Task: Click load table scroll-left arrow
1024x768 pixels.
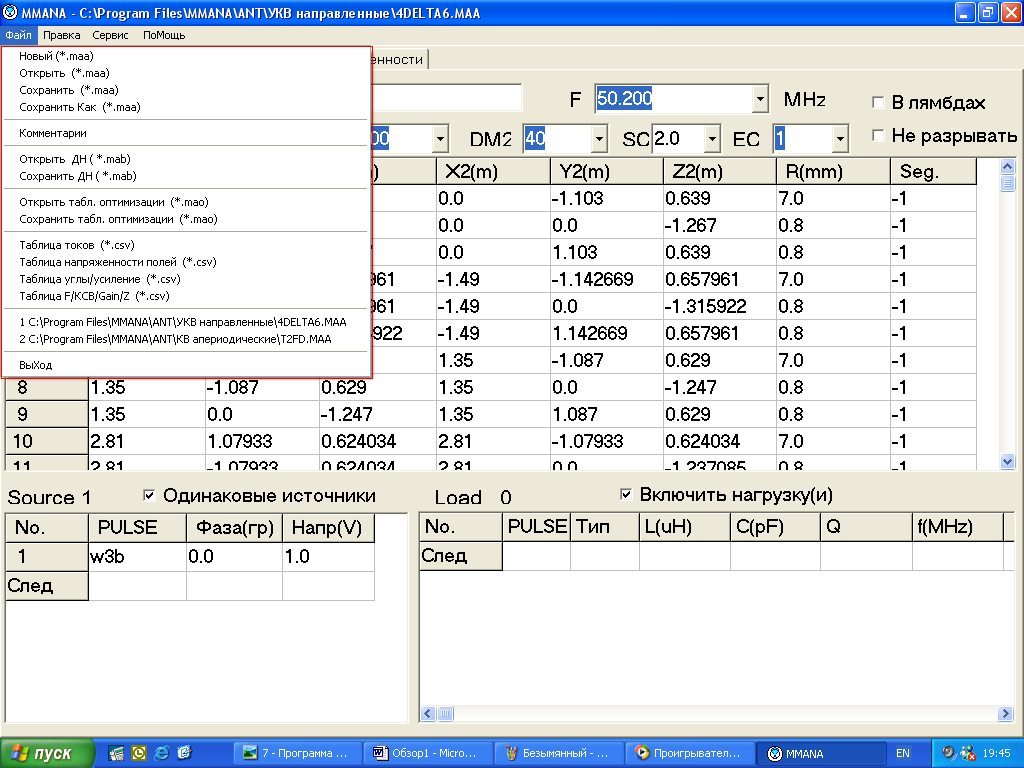Action: (428, 714)
